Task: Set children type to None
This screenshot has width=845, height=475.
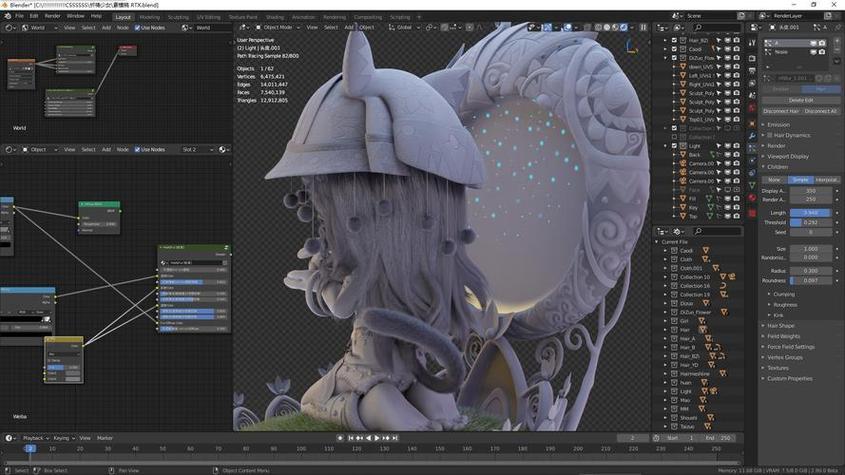Action: click(x=775, y=180)
